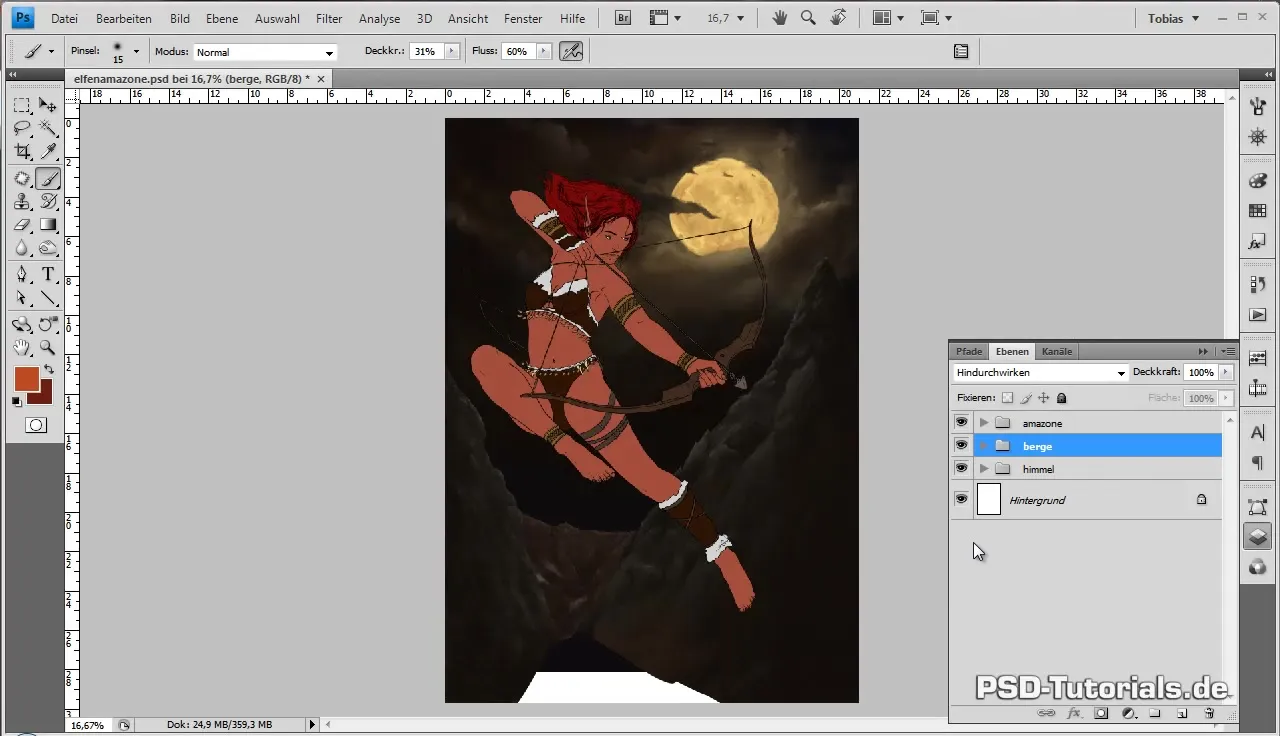Toggle lock transparent pixels
The height and width of the screenshot is (736, 1280).
click(1008, 398)
